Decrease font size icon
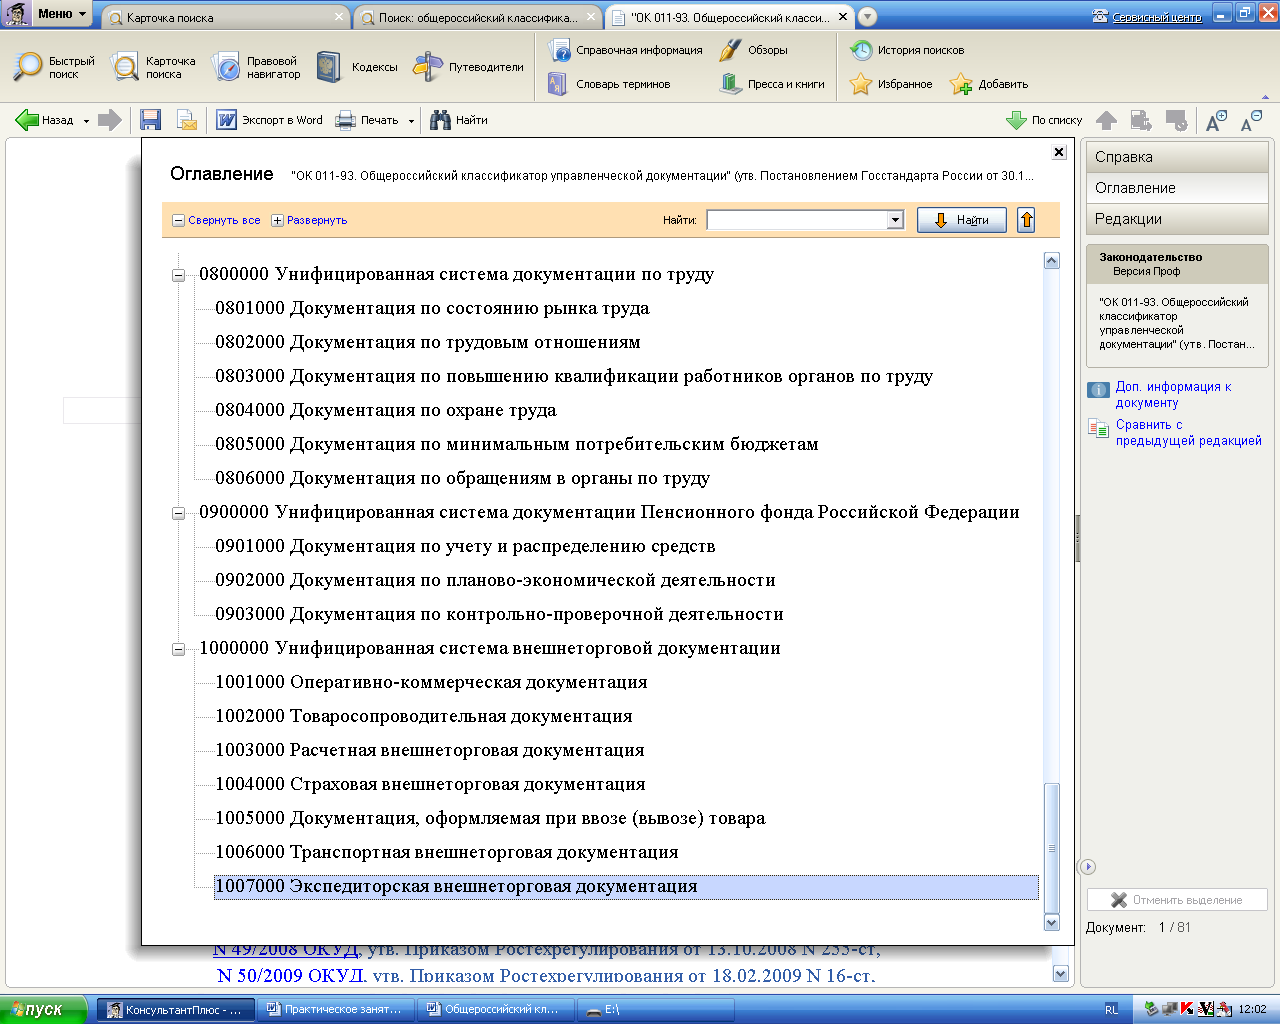The height and width of the screenshot is (1024, 1280). pyautogui.click(x=1251, y=121)
